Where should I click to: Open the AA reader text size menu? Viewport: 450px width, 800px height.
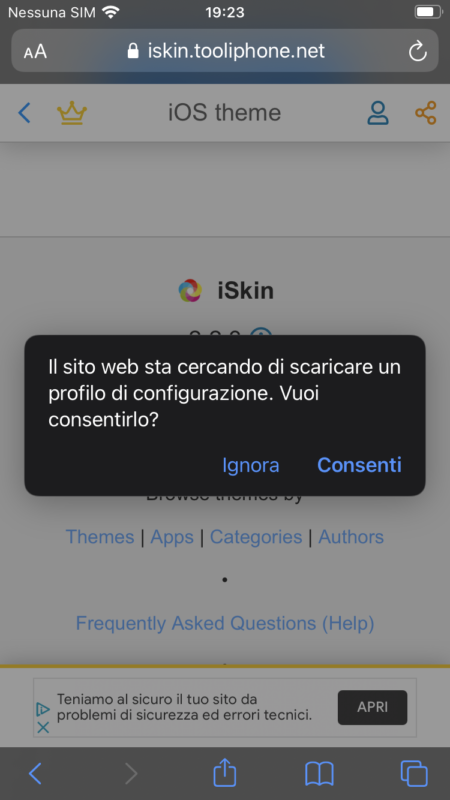(35, 52)
